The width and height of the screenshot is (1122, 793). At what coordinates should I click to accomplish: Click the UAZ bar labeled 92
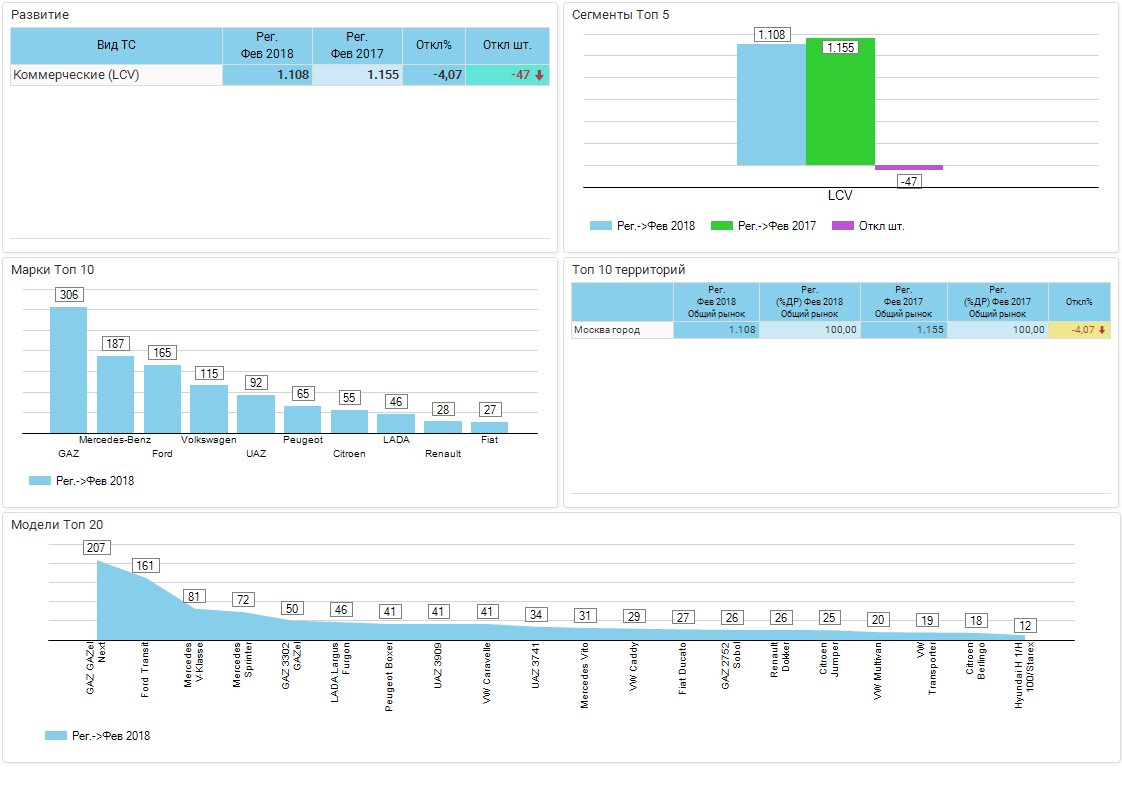click(x=256, y=414)
